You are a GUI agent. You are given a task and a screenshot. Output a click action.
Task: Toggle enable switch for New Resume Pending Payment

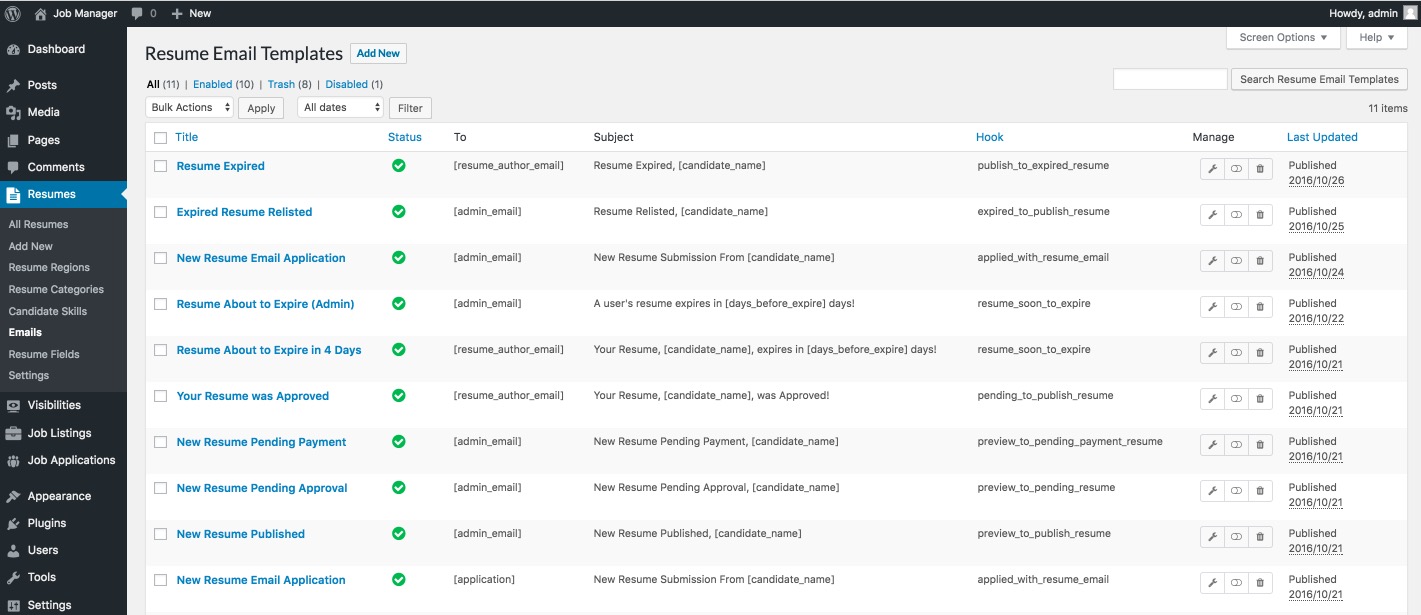tap(1236, 446)
